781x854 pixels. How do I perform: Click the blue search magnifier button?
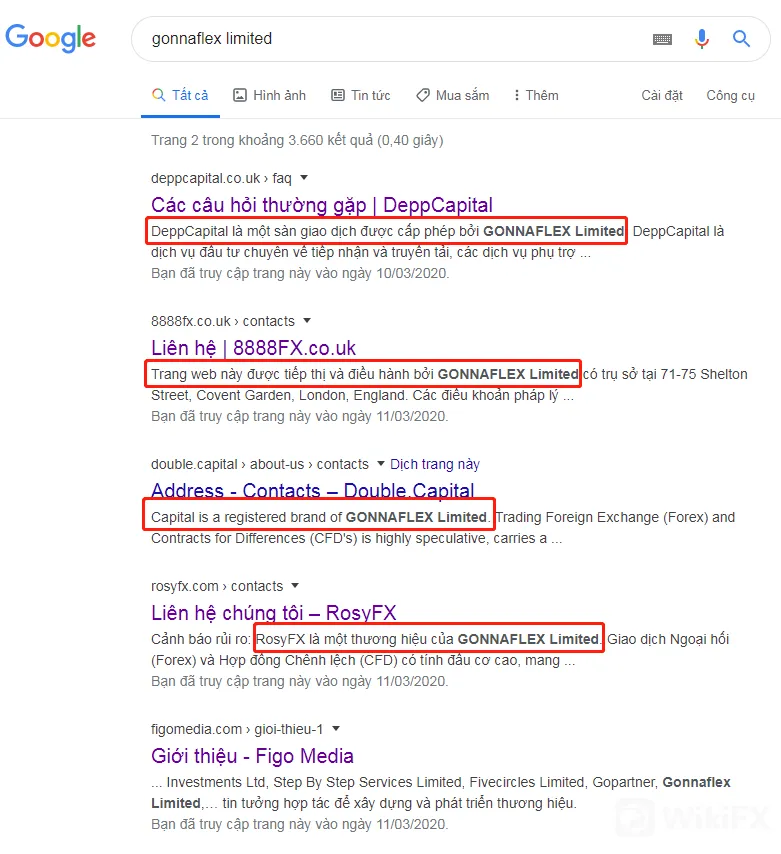(741, 39)
